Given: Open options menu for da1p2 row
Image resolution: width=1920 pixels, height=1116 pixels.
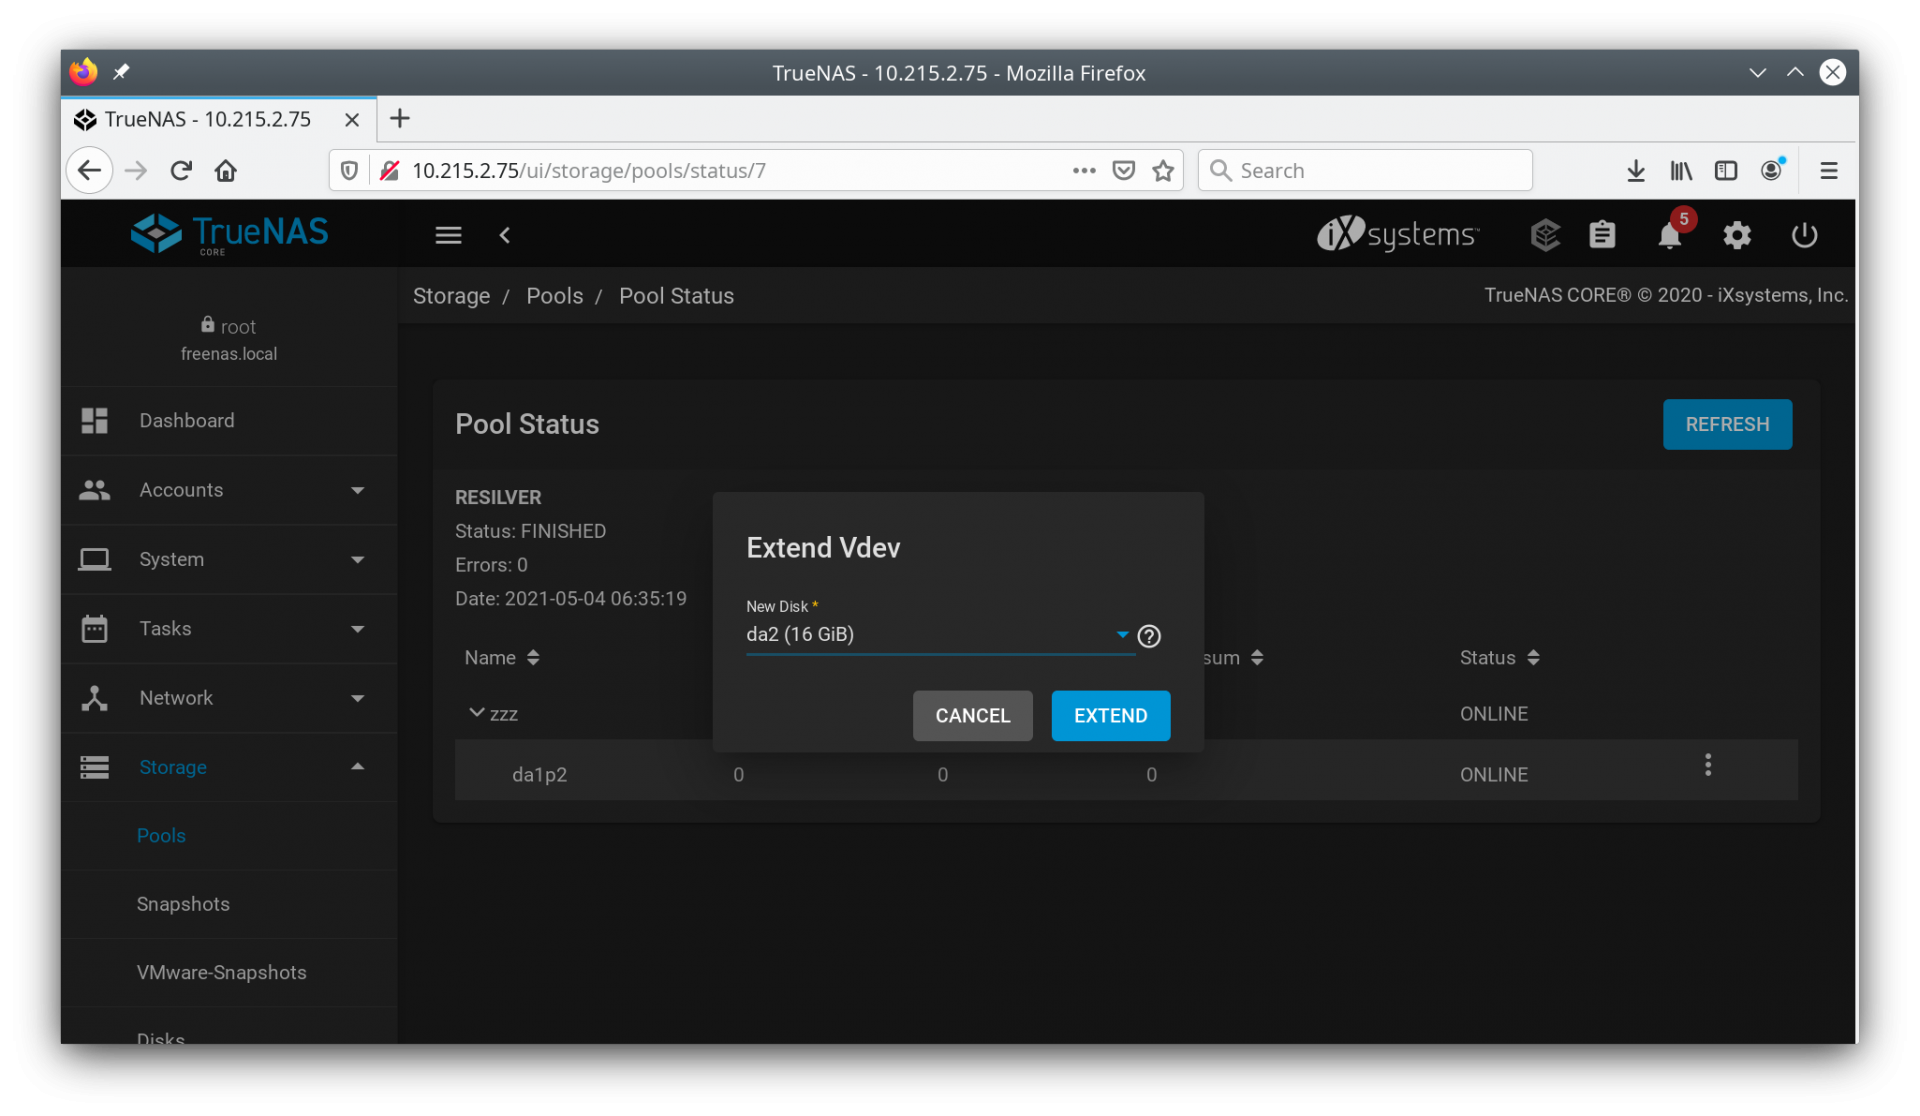Looking at the screenshot, I should pyautogui.click(x=1708, y=765).
